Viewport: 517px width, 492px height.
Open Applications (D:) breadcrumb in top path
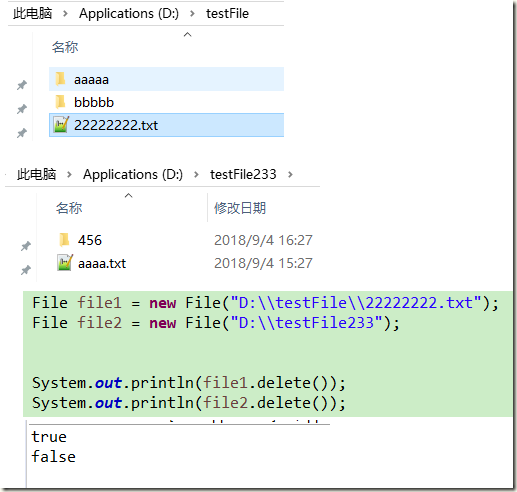(x=129, y=14)
